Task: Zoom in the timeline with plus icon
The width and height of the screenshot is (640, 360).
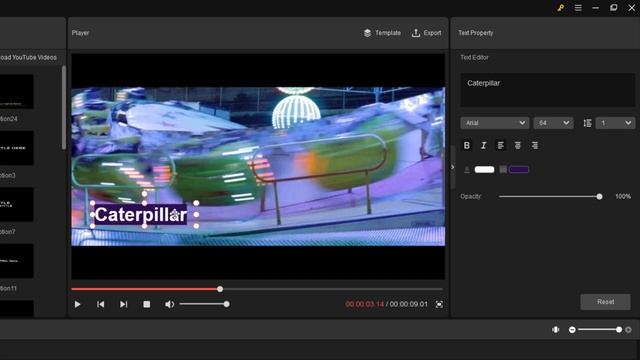Action: click(x=628, y=330)
